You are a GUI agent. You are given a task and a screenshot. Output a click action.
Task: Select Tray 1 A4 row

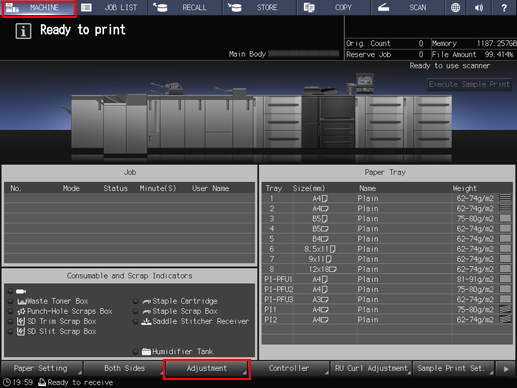point(387,199)
